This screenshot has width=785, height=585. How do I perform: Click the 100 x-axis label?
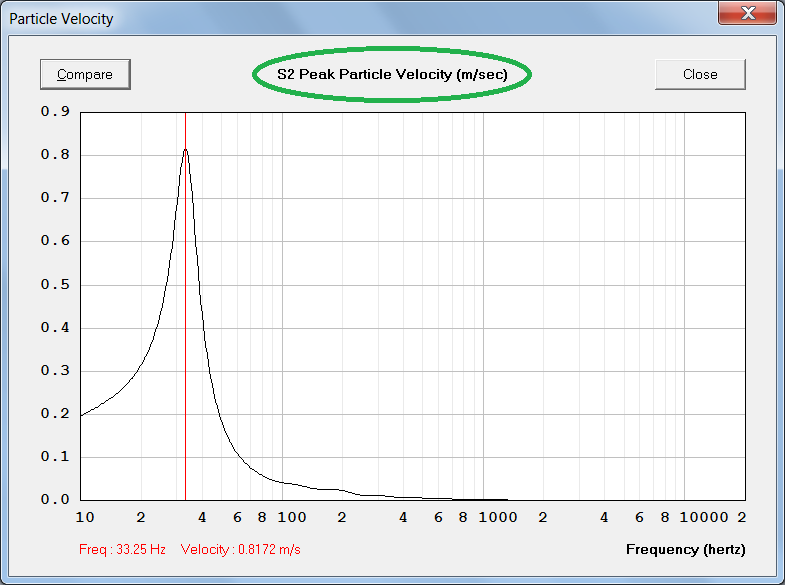pyautogui.click(x=292, y=517)
